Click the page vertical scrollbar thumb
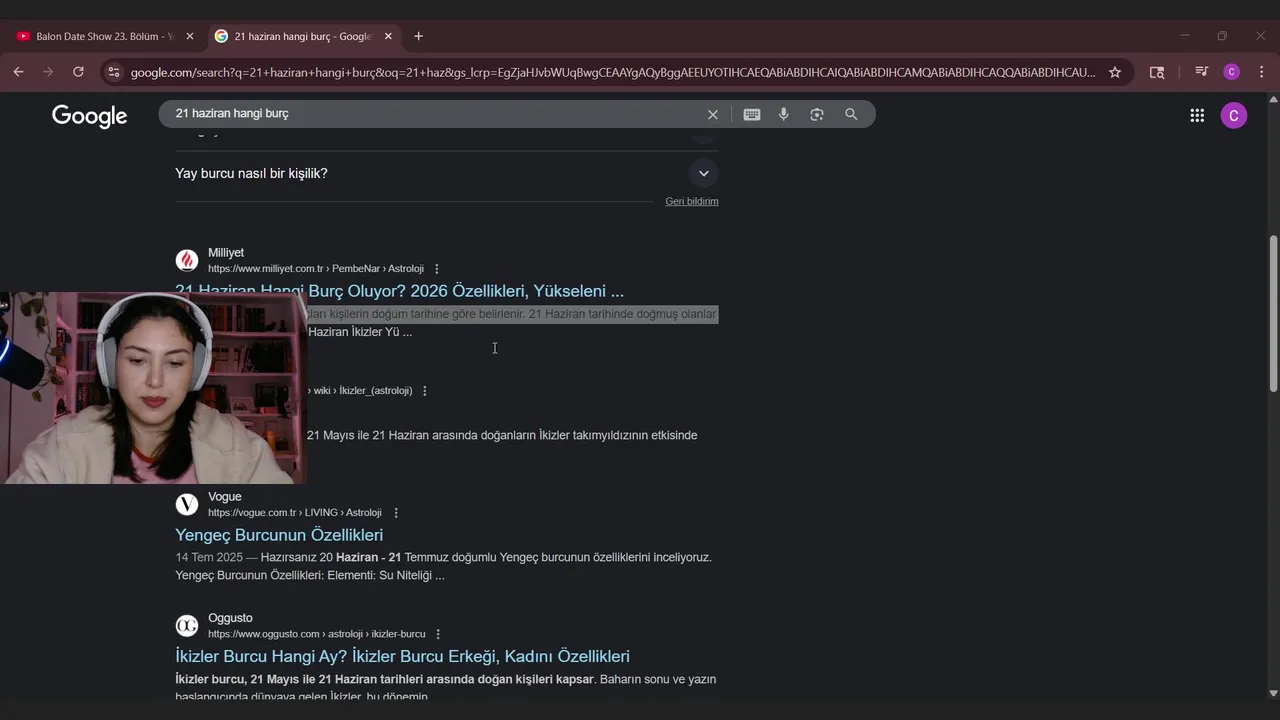This screenshot has width=1280, height=720. (x=1272, y=313)
